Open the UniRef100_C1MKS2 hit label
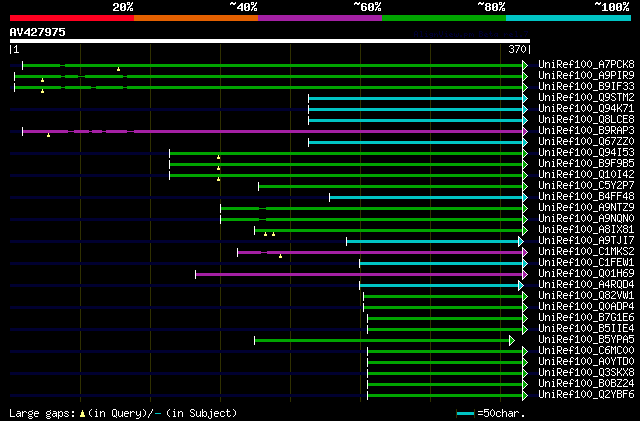640x421 pixels. click(x=586, y=252)
